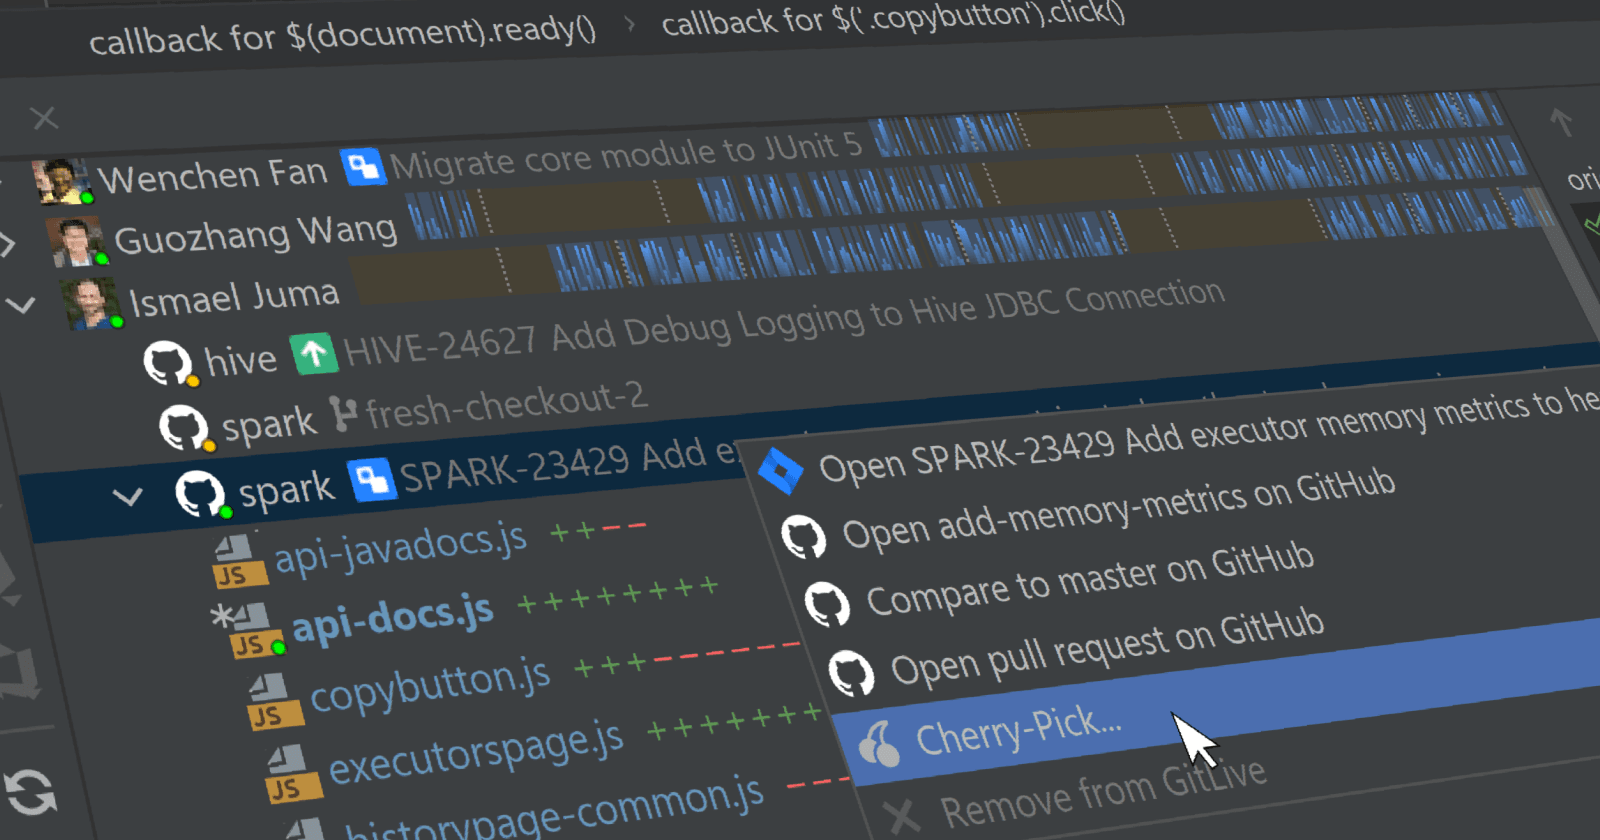Click the blue pull request icon beside SPARK-23429

[372, 479]
